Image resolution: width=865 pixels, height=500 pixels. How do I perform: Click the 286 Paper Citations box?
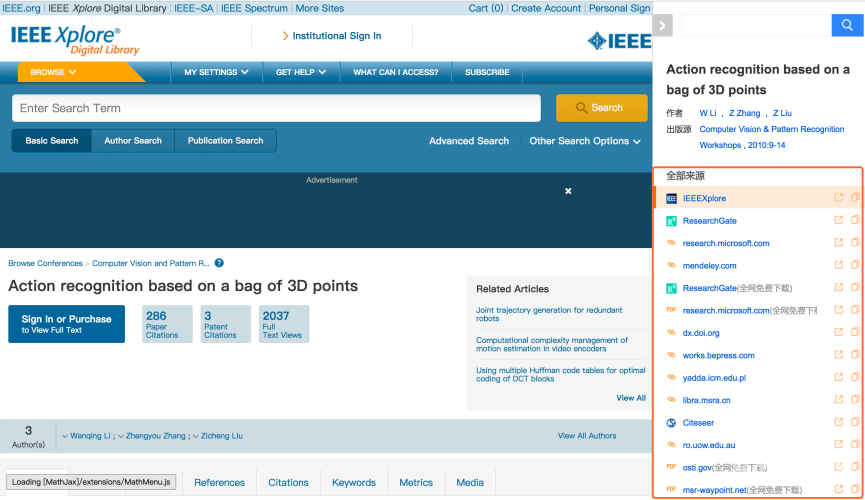click(x=167, y=324)
